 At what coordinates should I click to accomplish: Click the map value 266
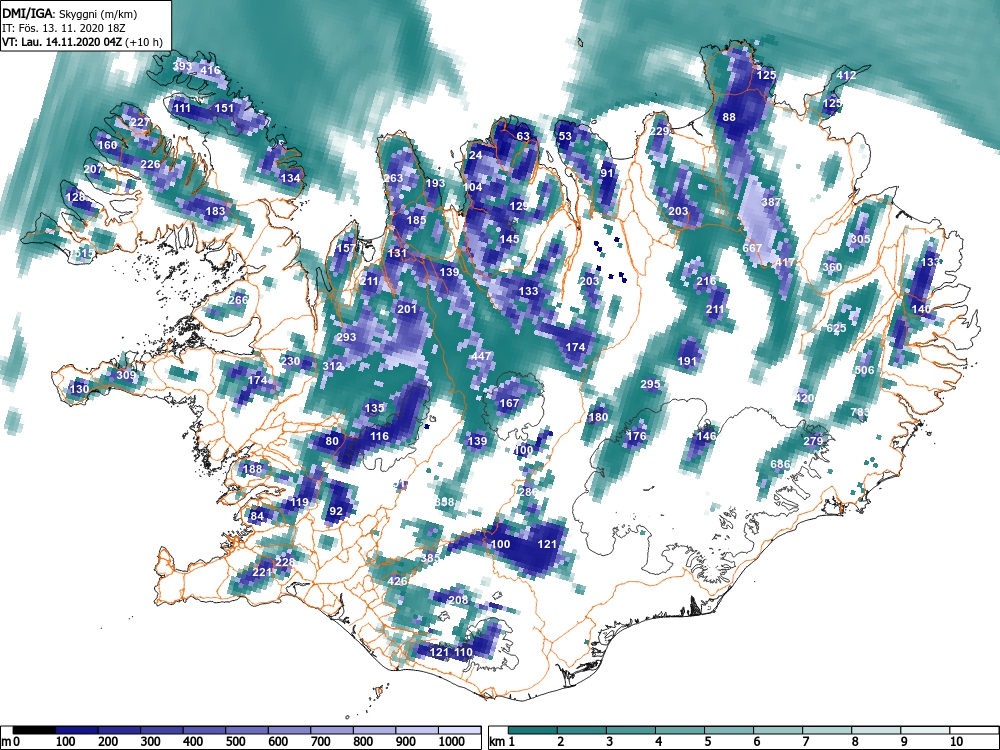tap(237, 300)
